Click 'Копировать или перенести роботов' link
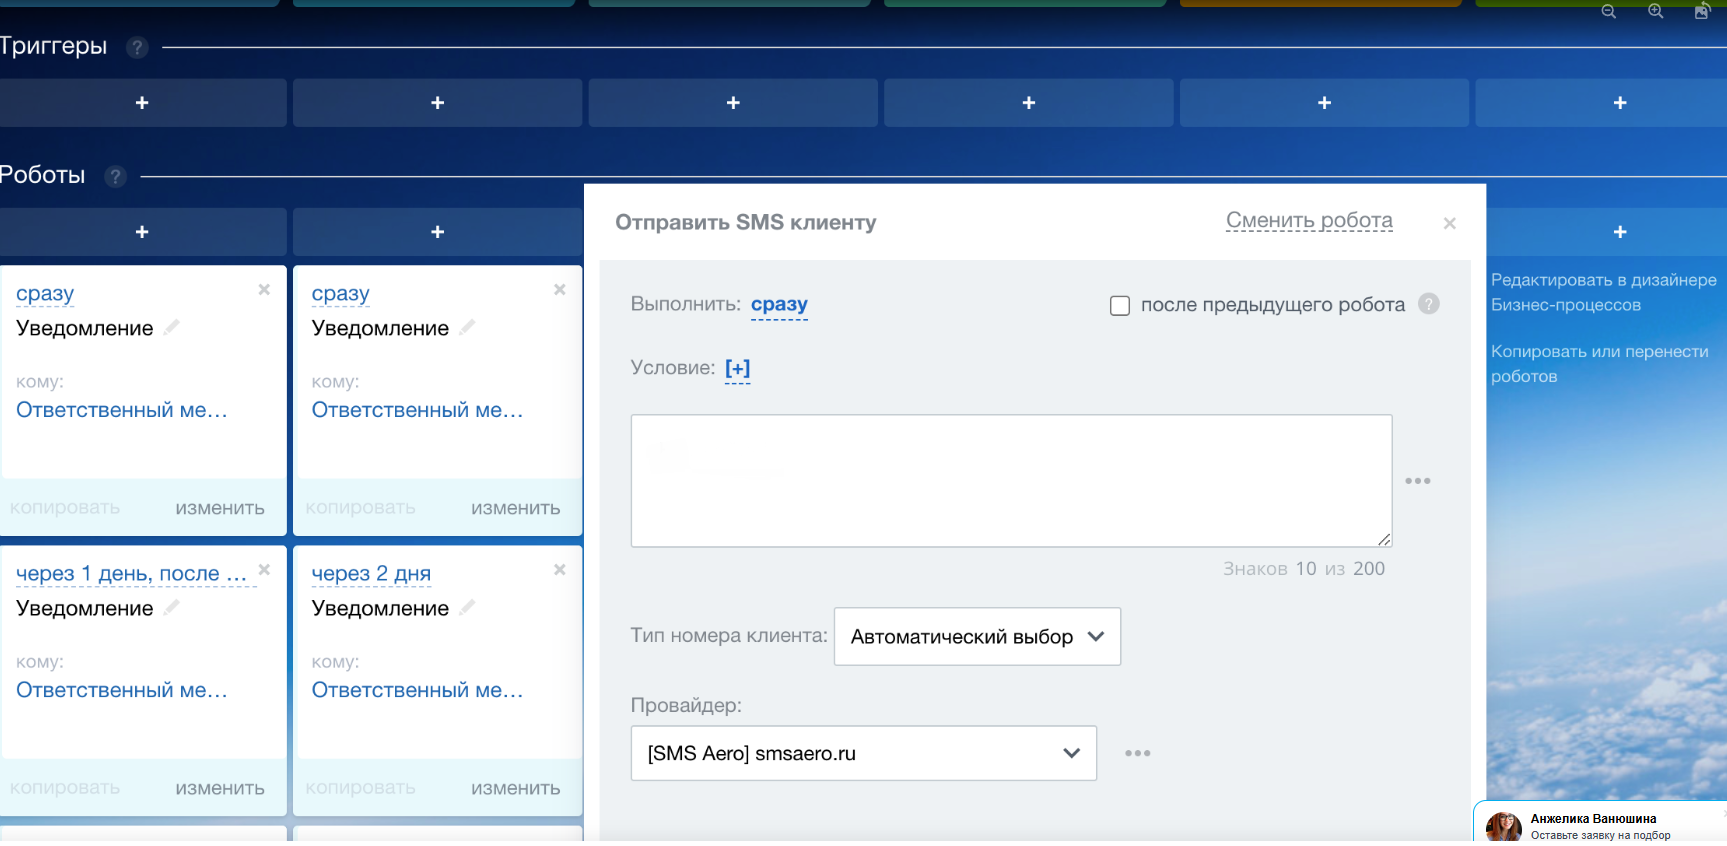The height and width of the screenshot is (846, 1727). pos(1600,364)
